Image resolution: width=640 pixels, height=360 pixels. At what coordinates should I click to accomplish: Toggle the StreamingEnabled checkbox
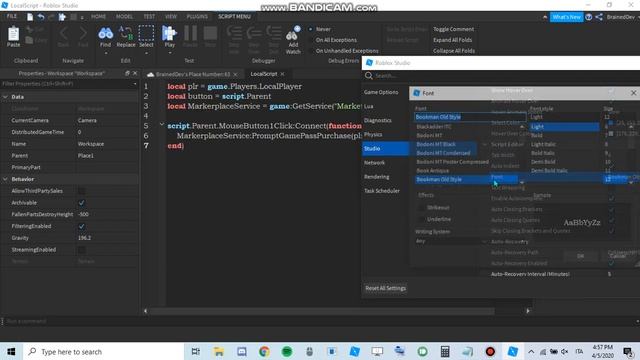pos(82,249)
